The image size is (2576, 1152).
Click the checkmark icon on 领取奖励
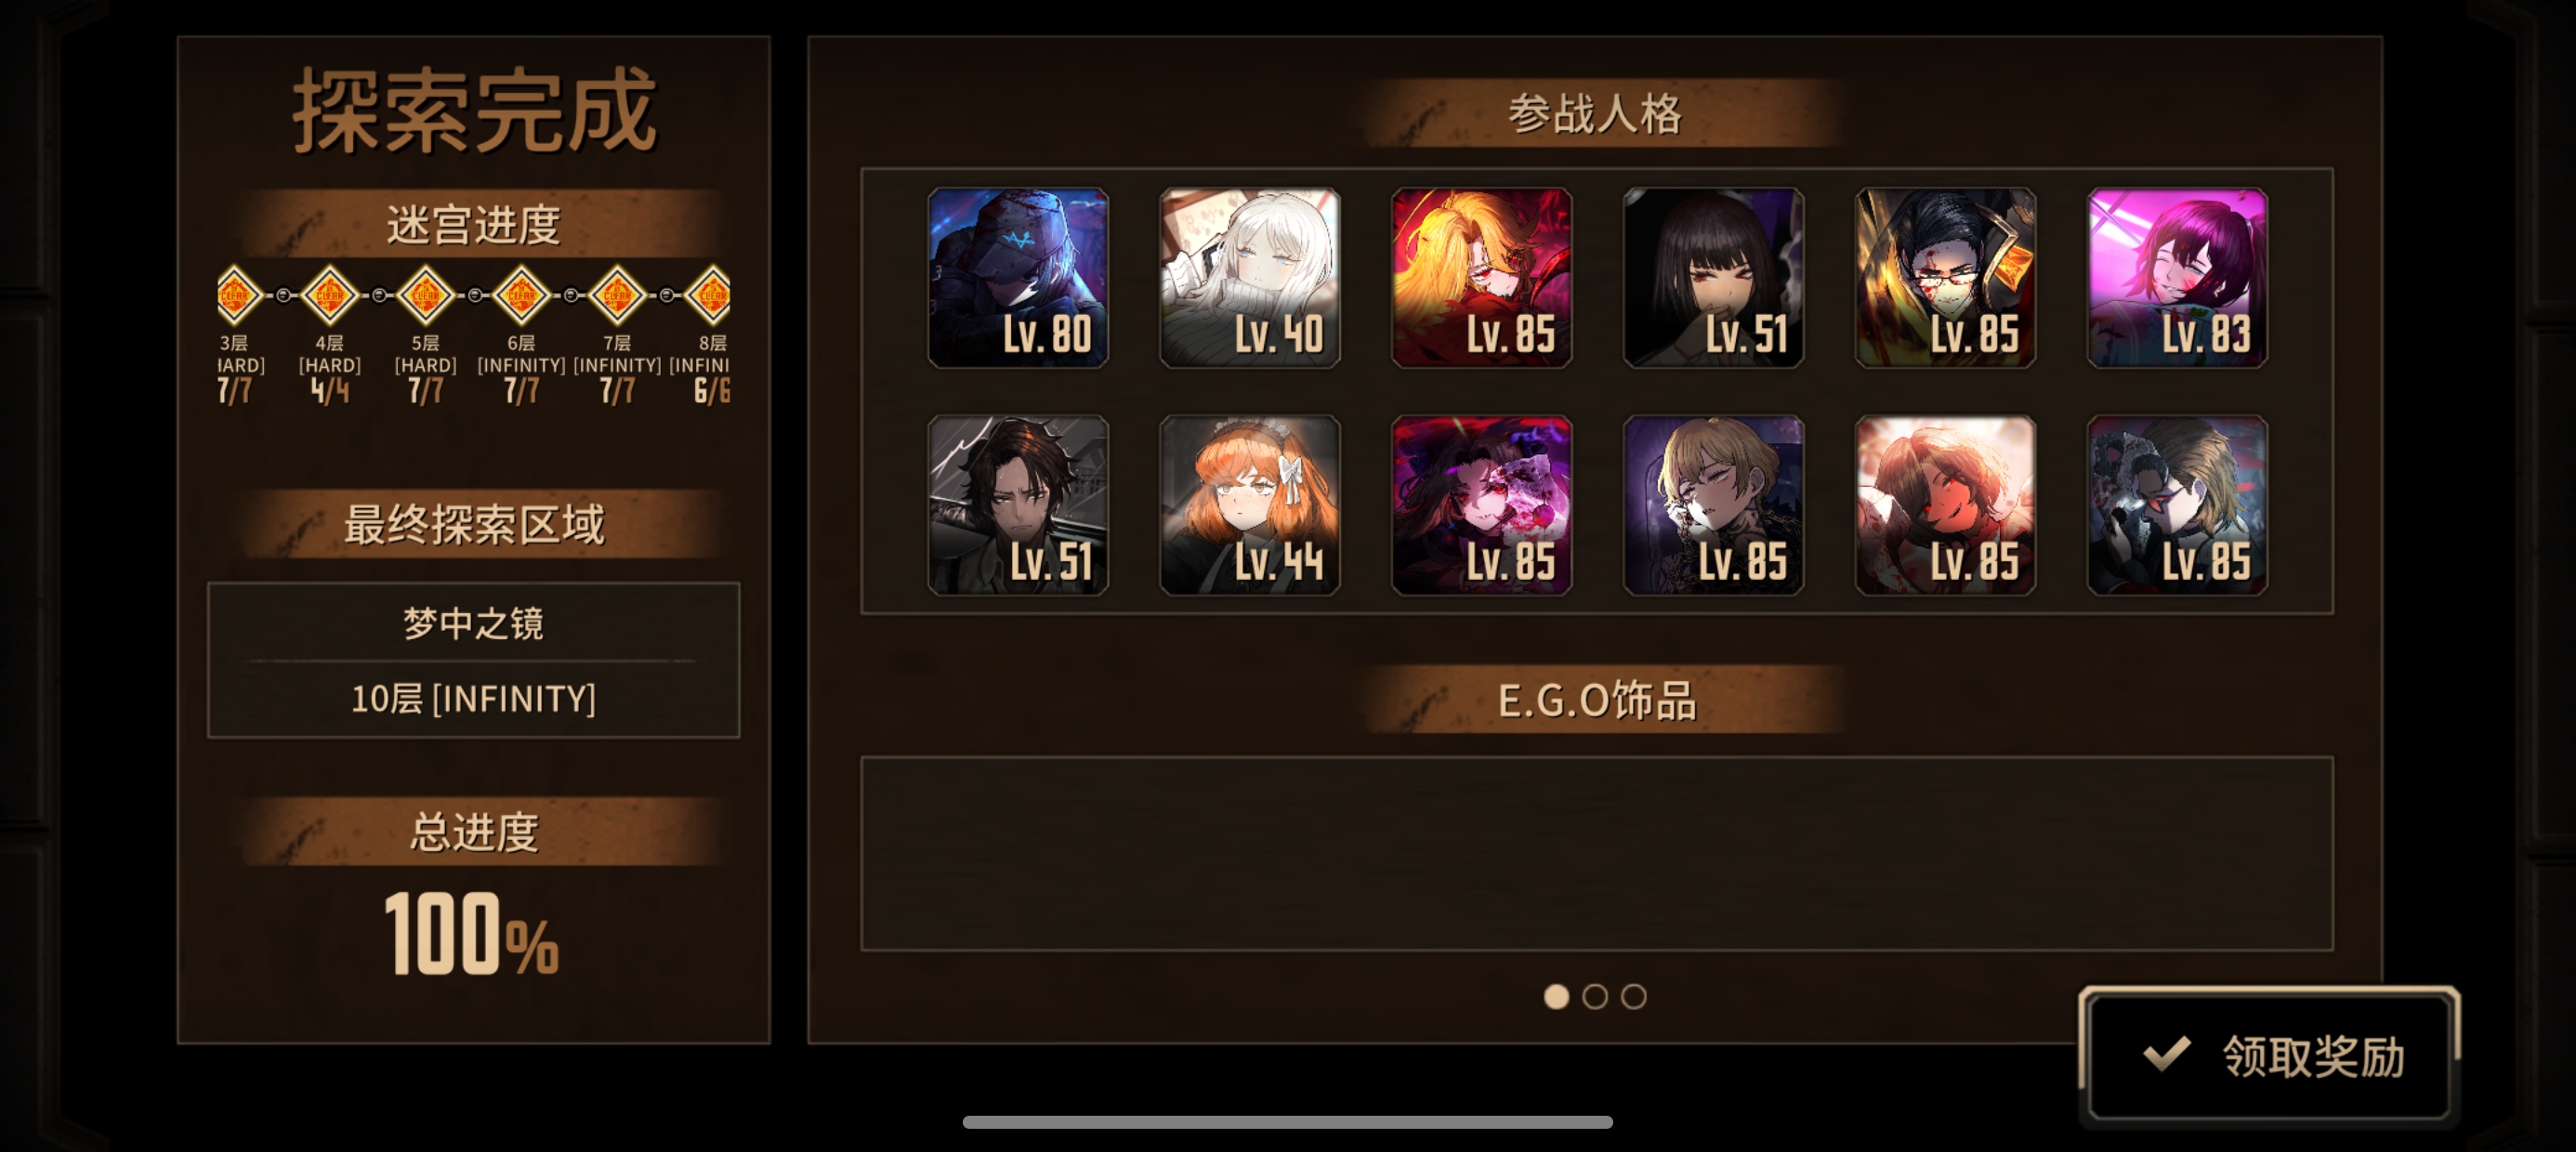(2167, 1054)
